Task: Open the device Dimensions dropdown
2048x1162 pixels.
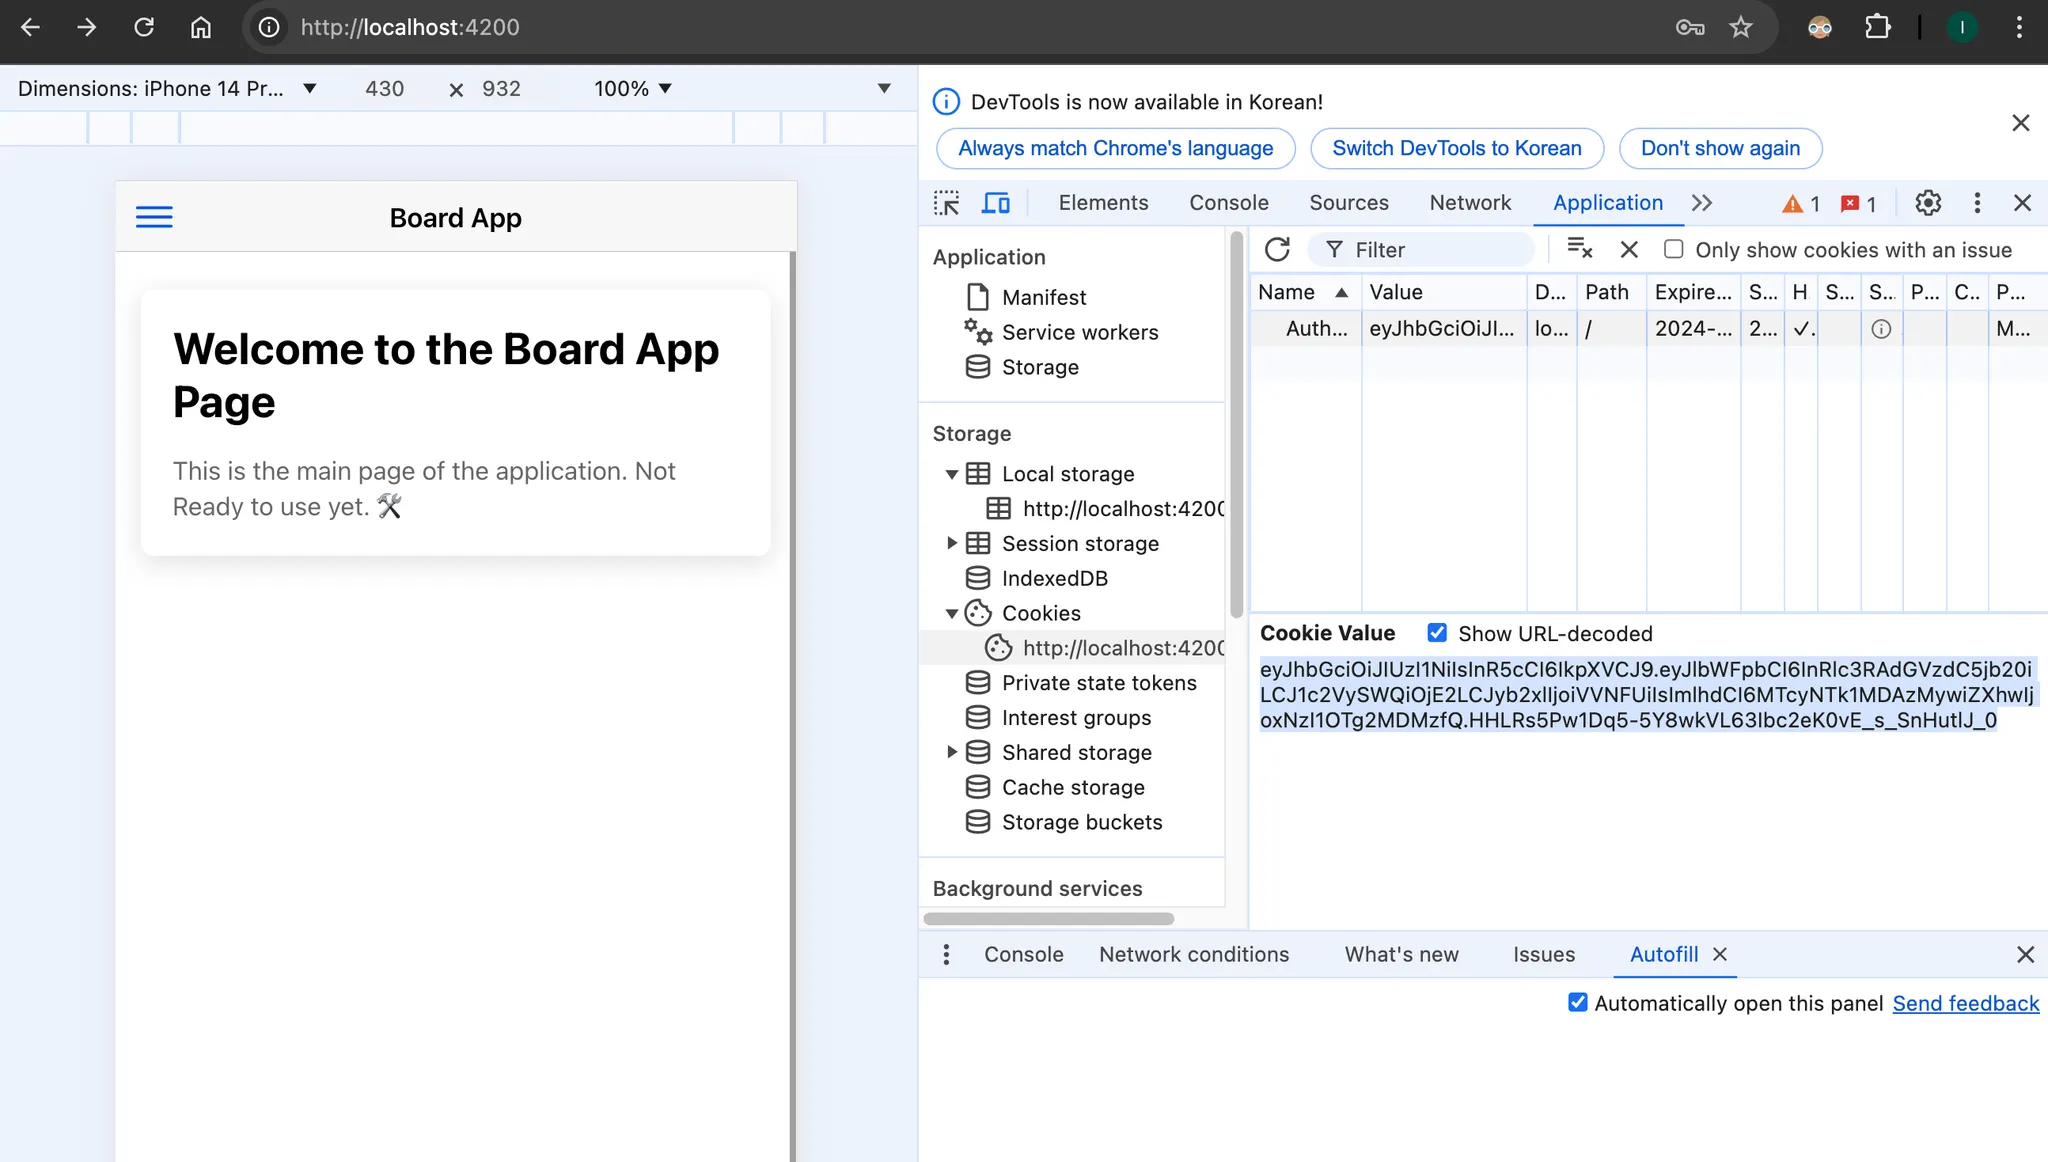Action: point(166,88)
